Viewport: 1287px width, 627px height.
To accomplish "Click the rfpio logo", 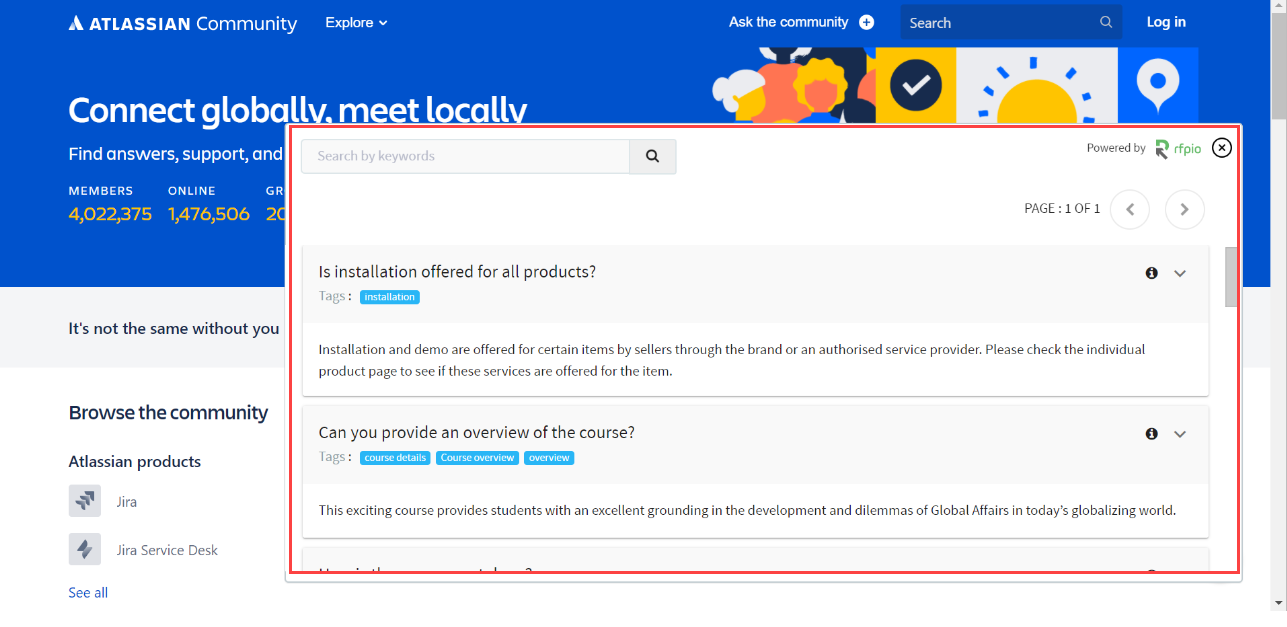I will pos(1178,149).
